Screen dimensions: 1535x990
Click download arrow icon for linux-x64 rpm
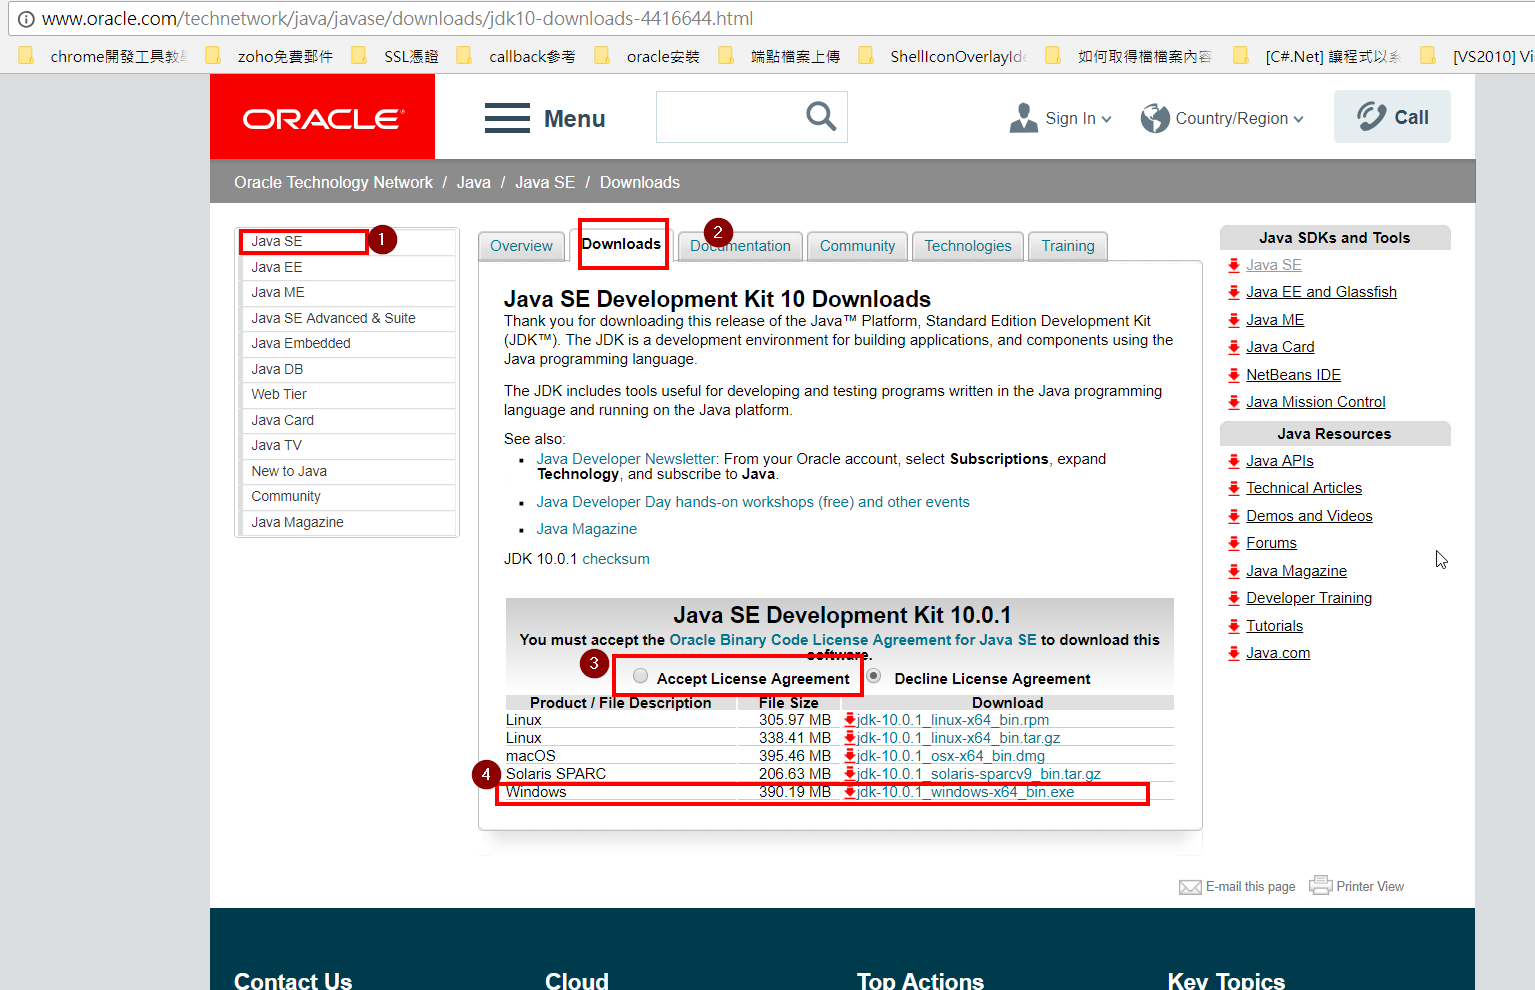click(x=850, y=720)
